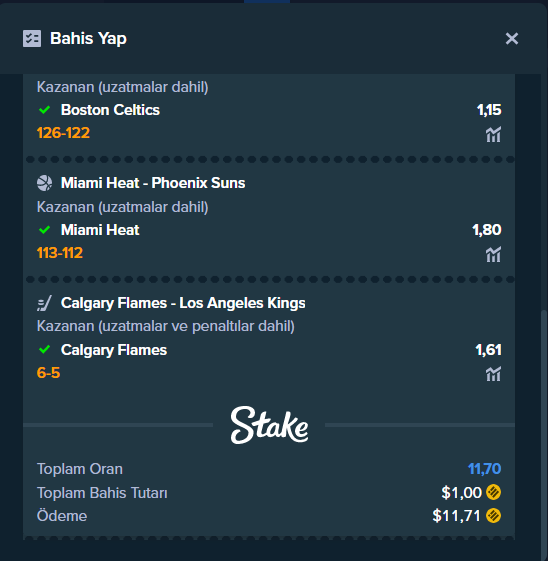Click the 126-122 score
The width and height of the screenshot is (548, 561).
(x=63, y=133)
